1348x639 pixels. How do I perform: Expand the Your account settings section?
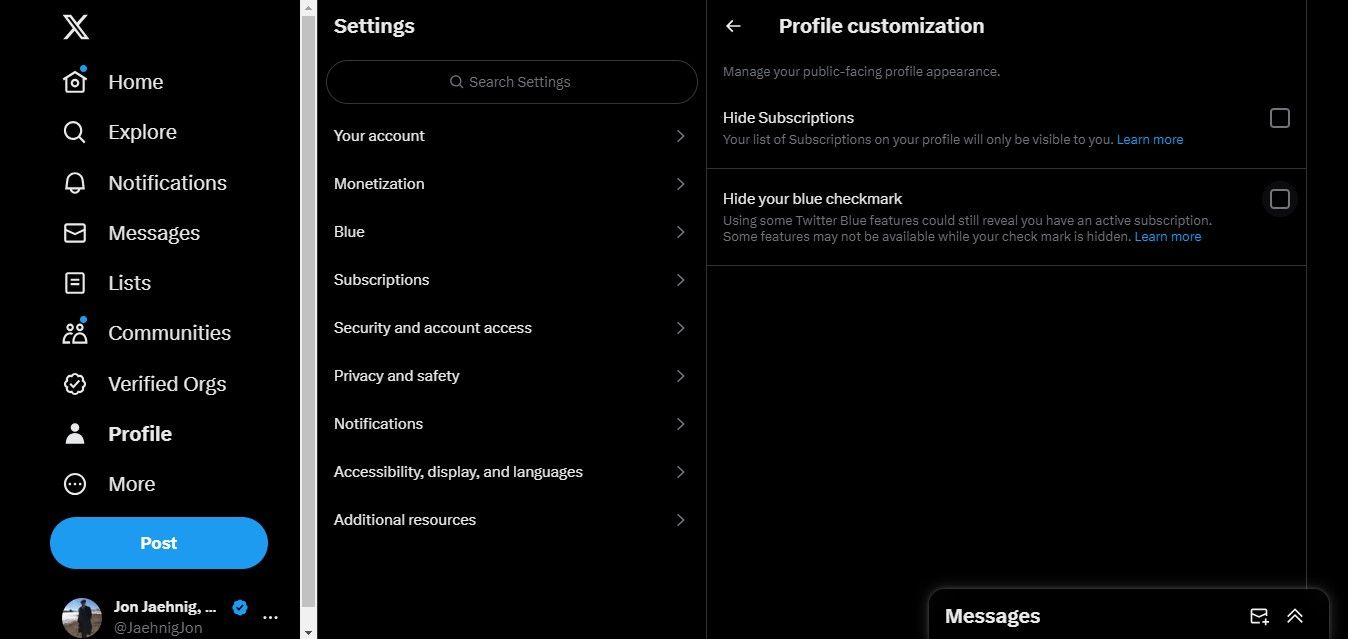(511, 135)
